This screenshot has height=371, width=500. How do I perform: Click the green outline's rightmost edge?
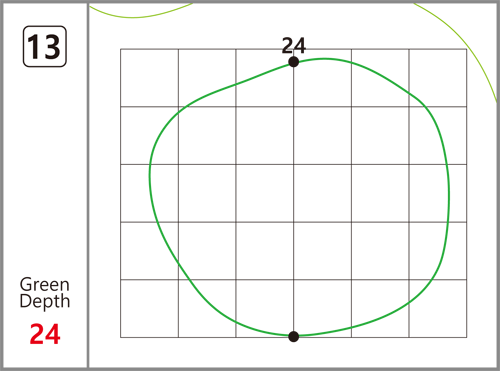coord(449,193)
